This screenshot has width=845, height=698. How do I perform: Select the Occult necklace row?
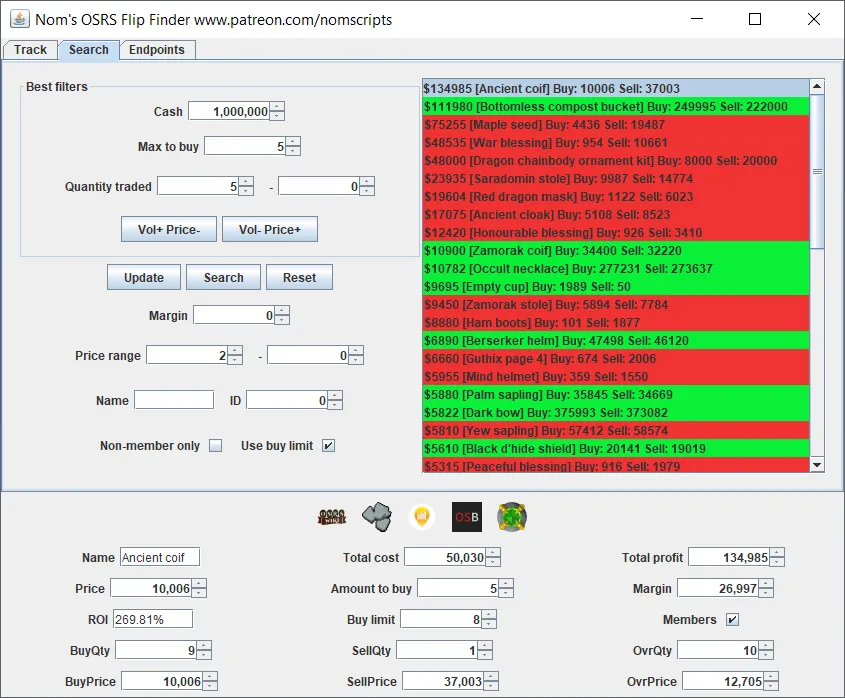[616, 268]
